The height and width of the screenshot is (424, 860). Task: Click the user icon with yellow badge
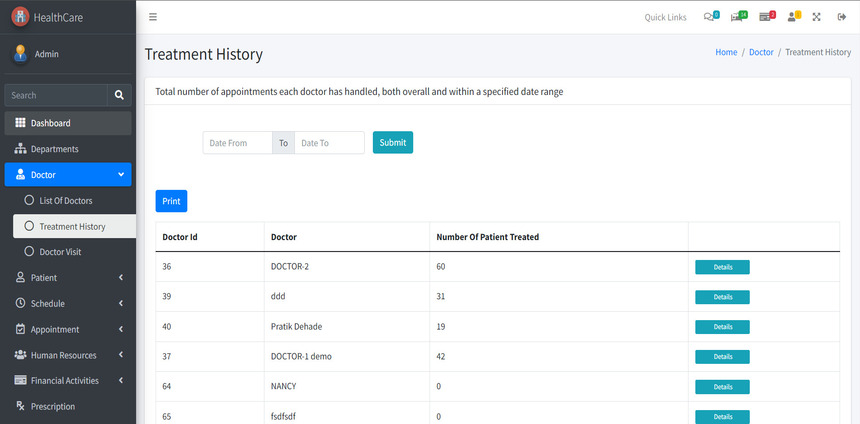click(793, 17)
